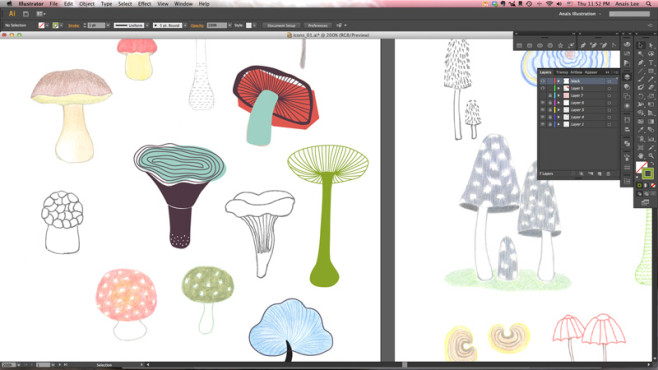The image size is (658, 370).
Task: Expand the black layer disclosure triangle
Action: point(559,81)
